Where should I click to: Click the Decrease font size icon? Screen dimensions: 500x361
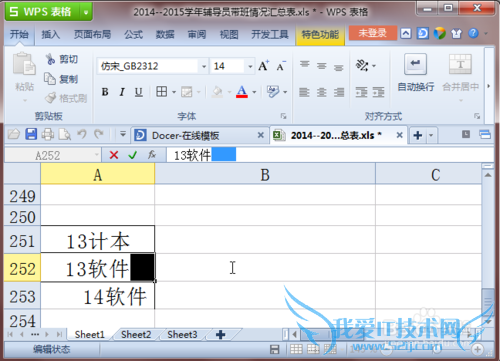click(281, 66)
